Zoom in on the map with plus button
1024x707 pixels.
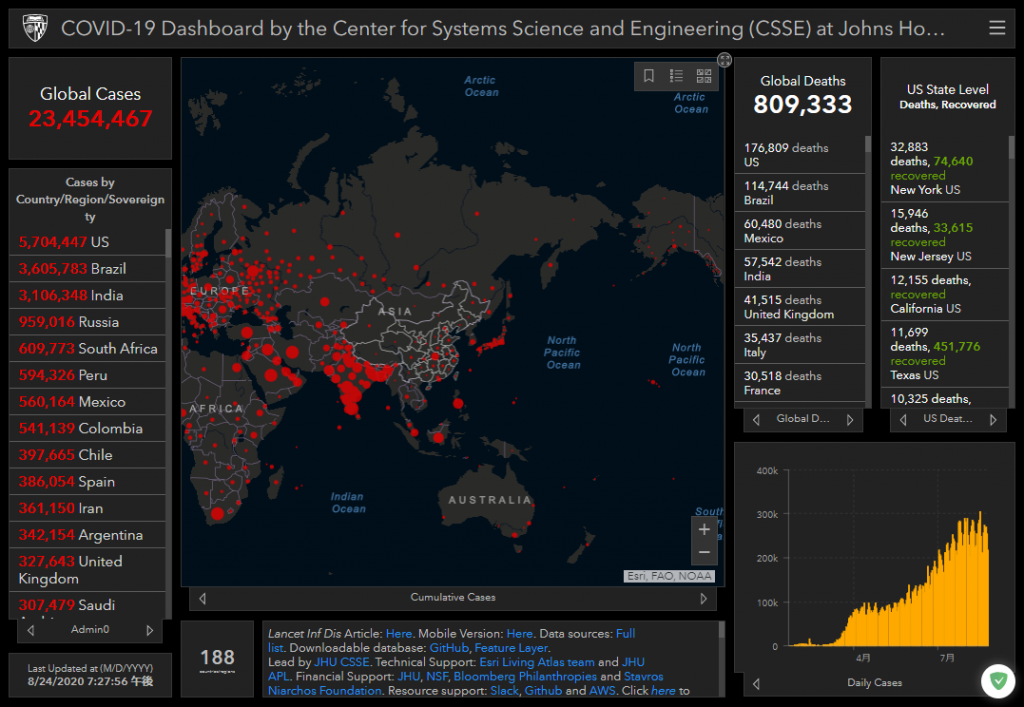(x=704, y=529)
